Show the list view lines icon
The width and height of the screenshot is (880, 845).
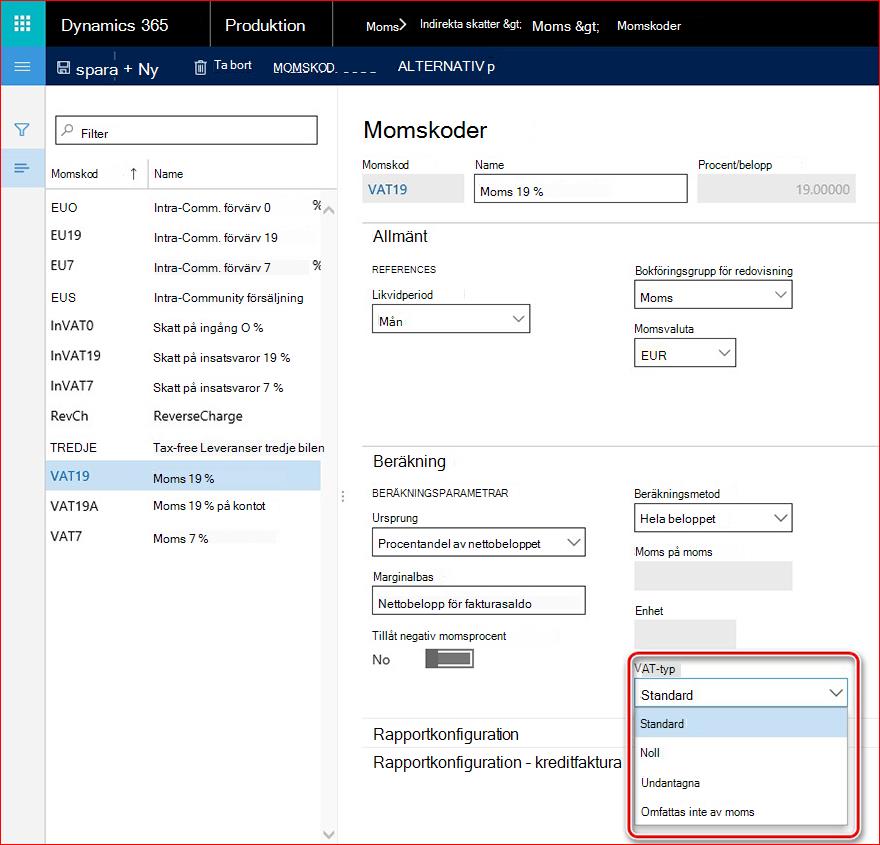click(x=22, y=168)
